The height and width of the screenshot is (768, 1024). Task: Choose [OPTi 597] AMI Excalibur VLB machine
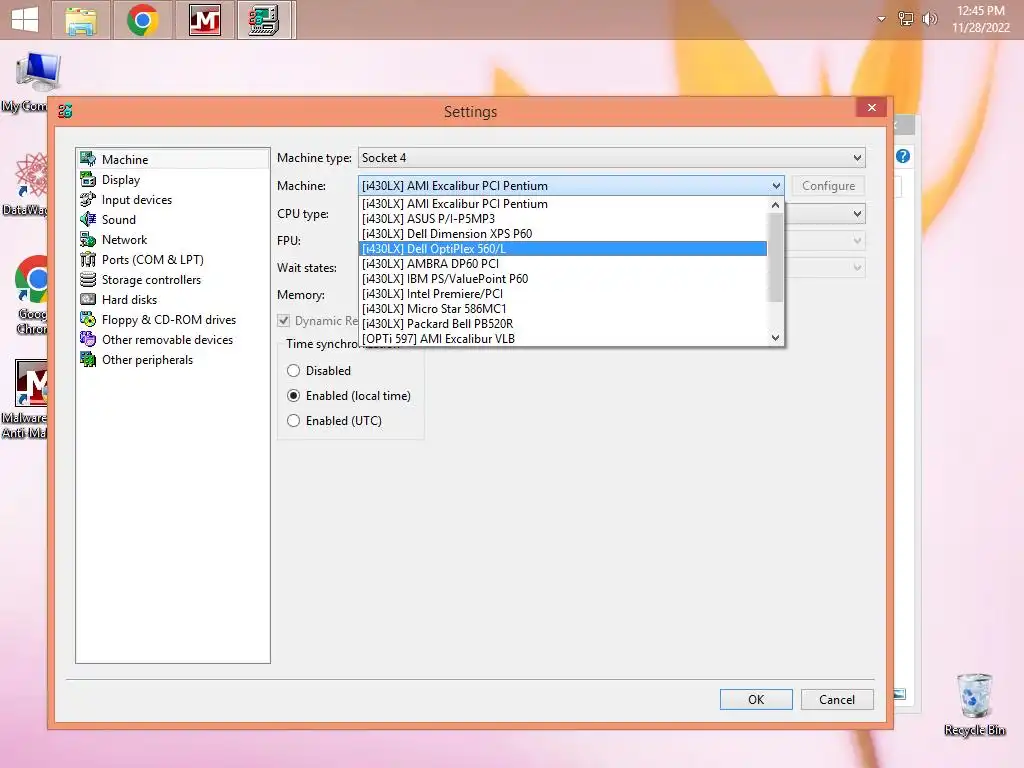(563, 339)
